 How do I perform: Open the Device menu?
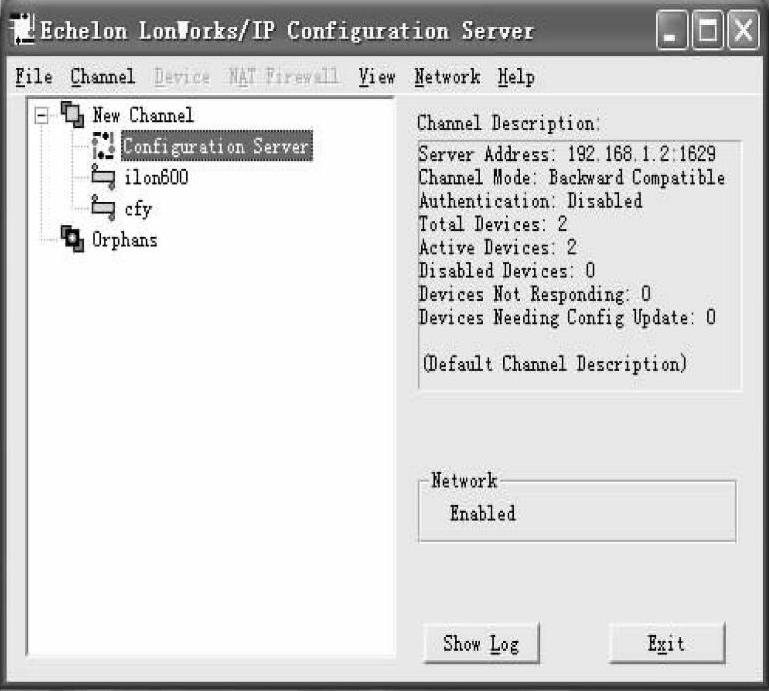[182, 77]
